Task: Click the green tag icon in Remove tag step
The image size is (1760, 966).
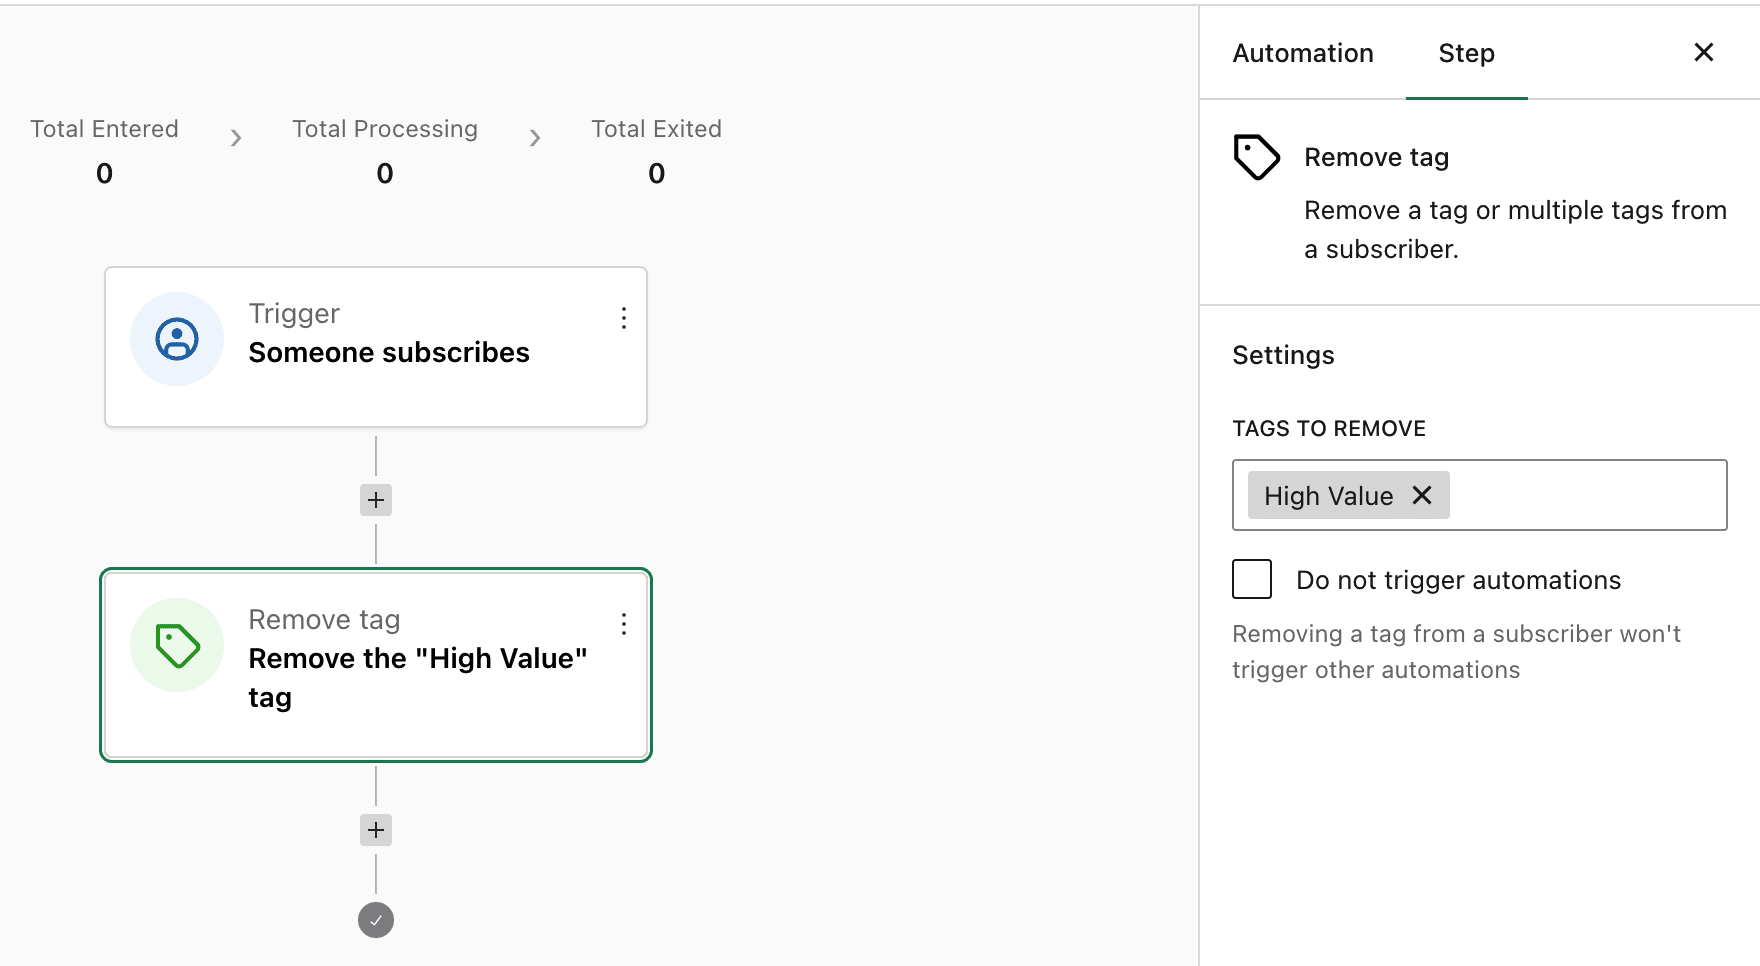Action: click(177, 645)
